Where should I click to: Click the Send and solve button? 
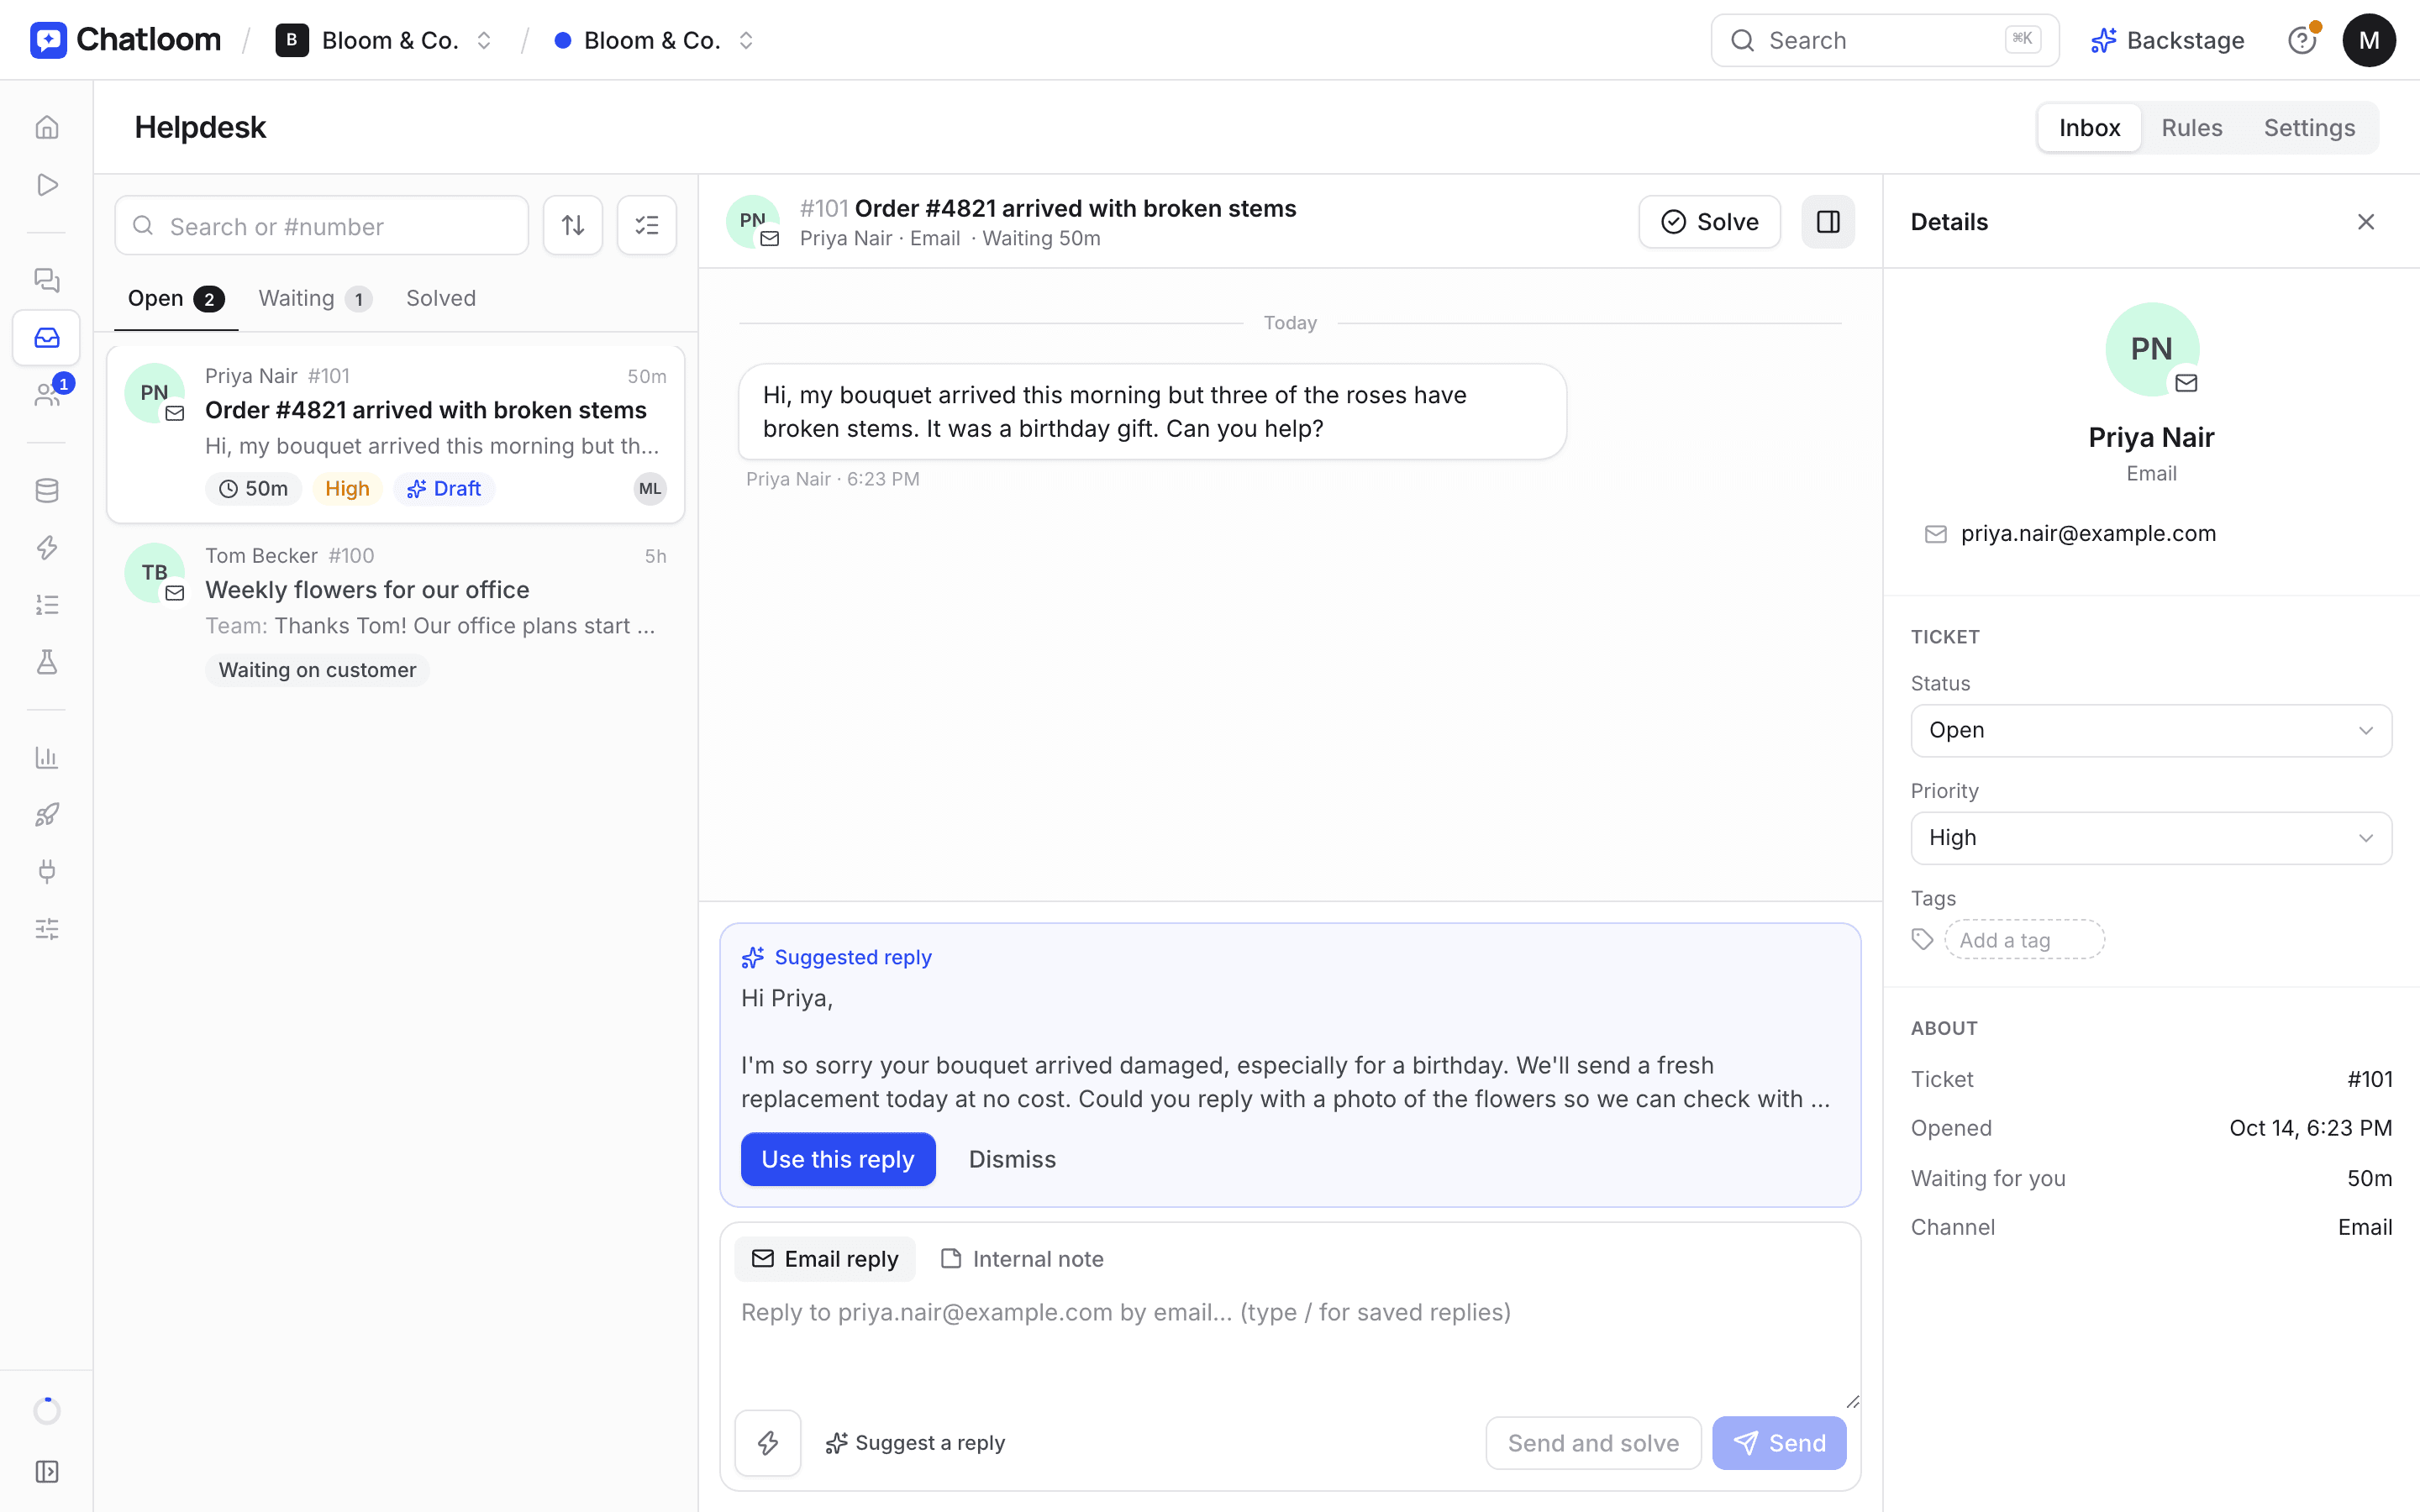click(1593, 1443)
